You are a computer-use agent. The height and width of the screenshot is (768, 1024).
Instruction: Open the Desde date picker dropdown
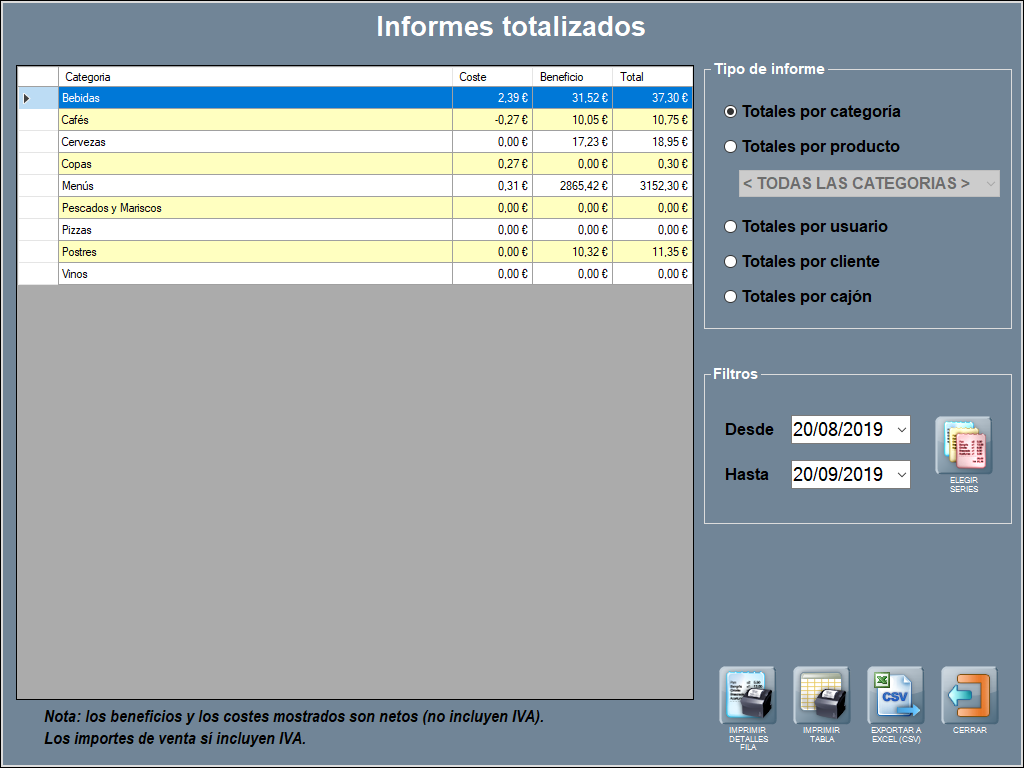point(901,430)
